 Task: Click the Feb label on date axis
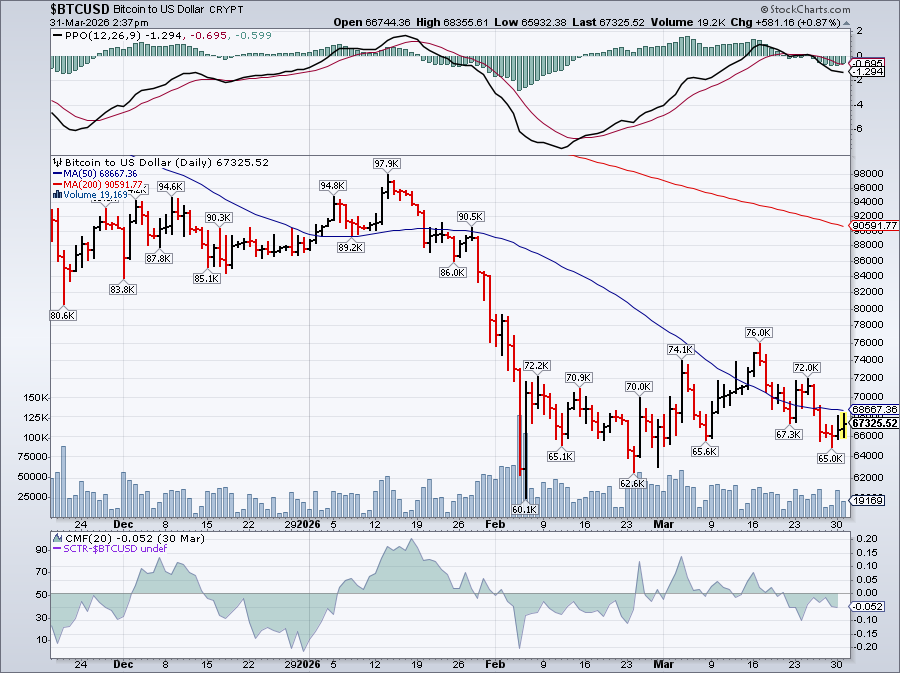click(495, 523)
